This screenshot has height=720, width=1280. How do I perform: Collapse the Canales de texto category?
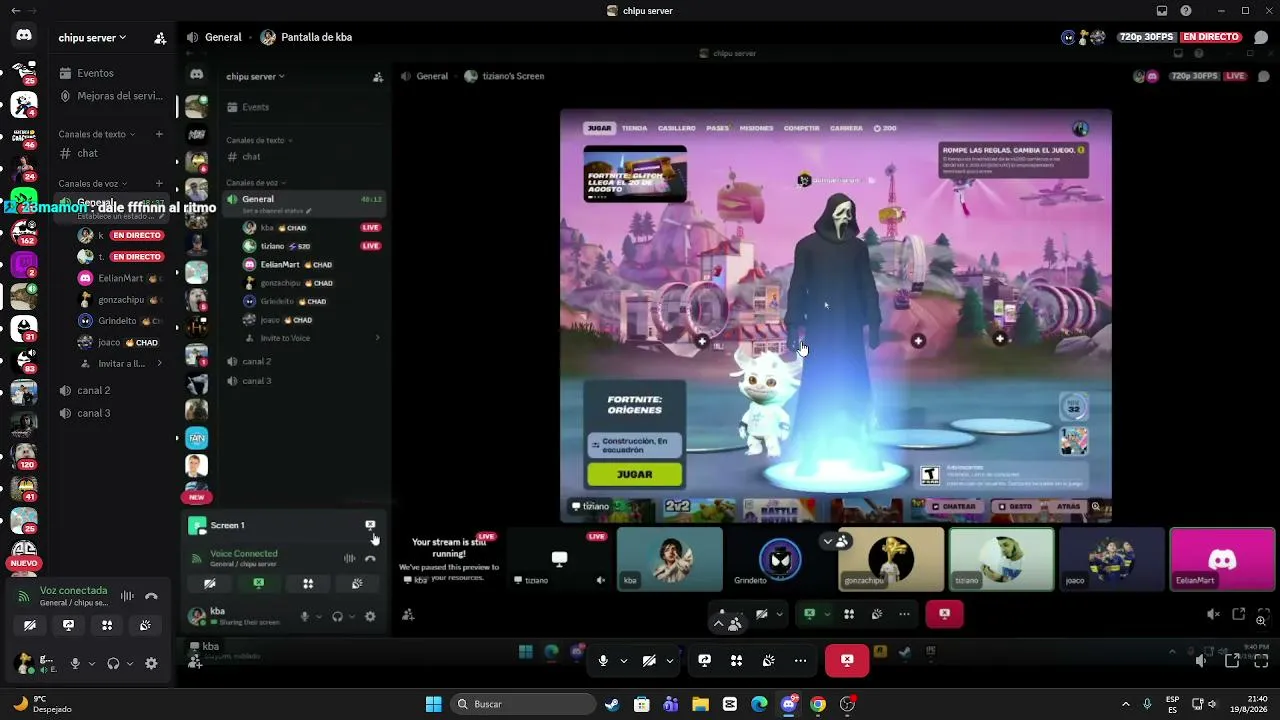coord(96,134)
